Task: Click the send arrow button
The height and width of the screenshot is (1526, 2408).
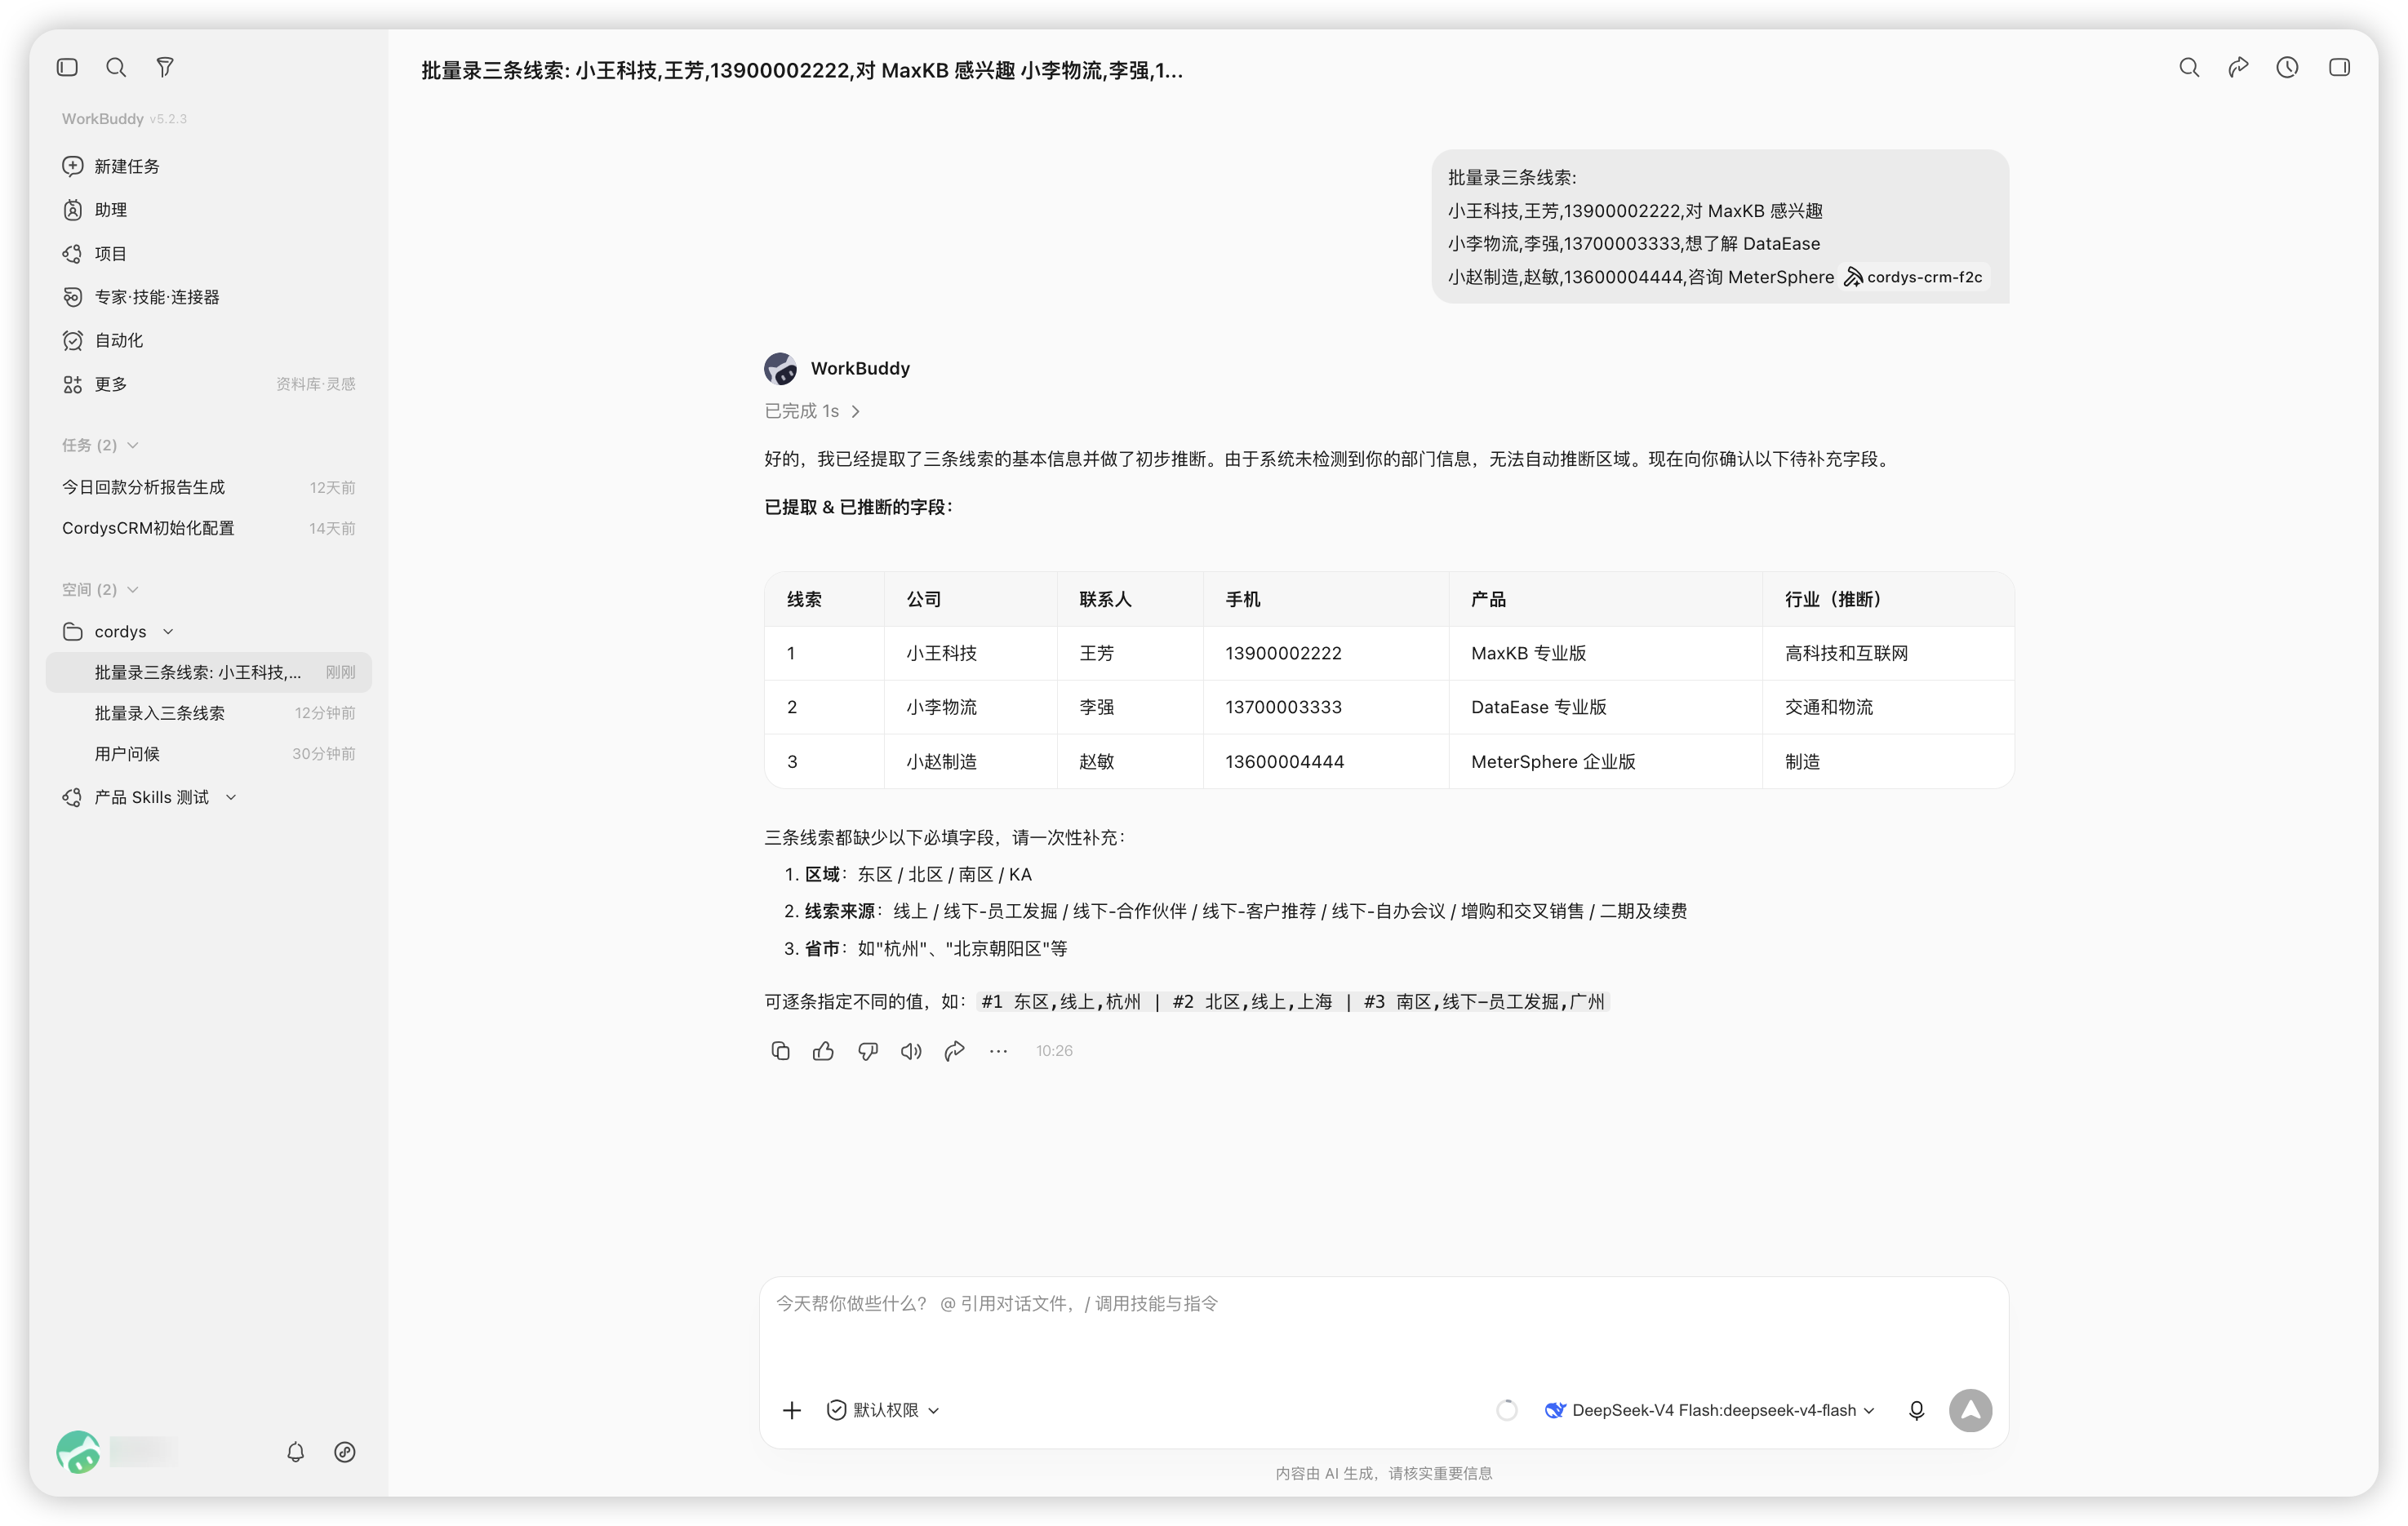Action: coord(1970,1410)
